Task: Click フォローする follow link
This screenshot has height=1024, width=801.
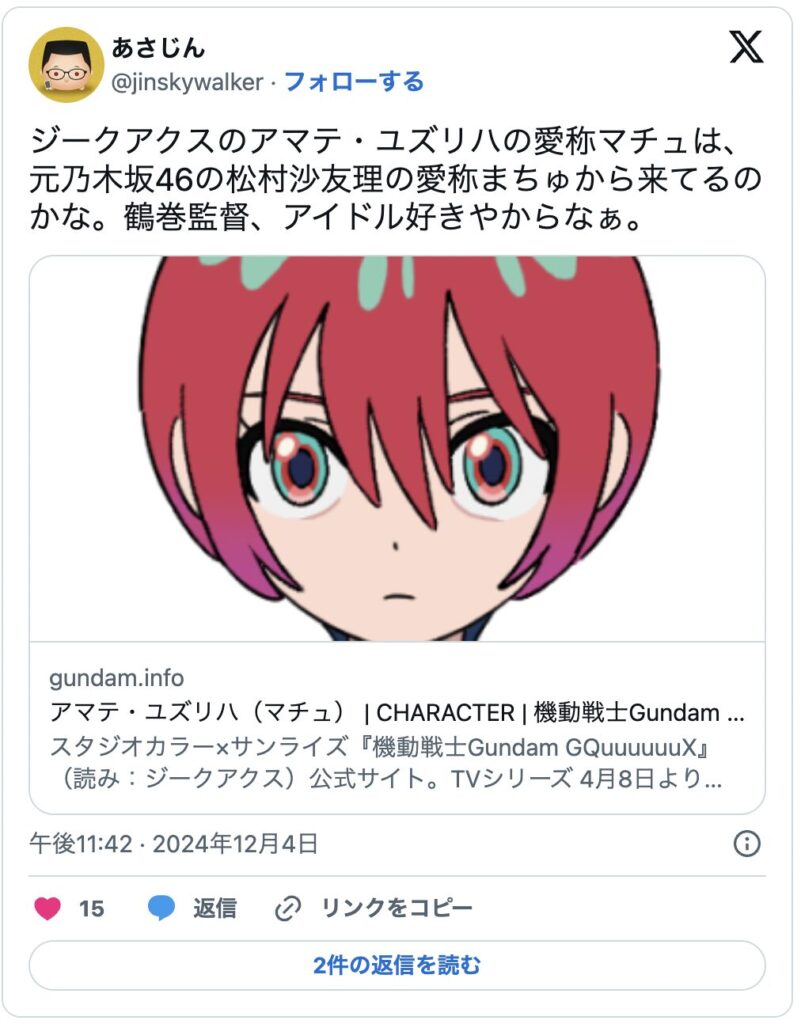Action: (354, 82)
